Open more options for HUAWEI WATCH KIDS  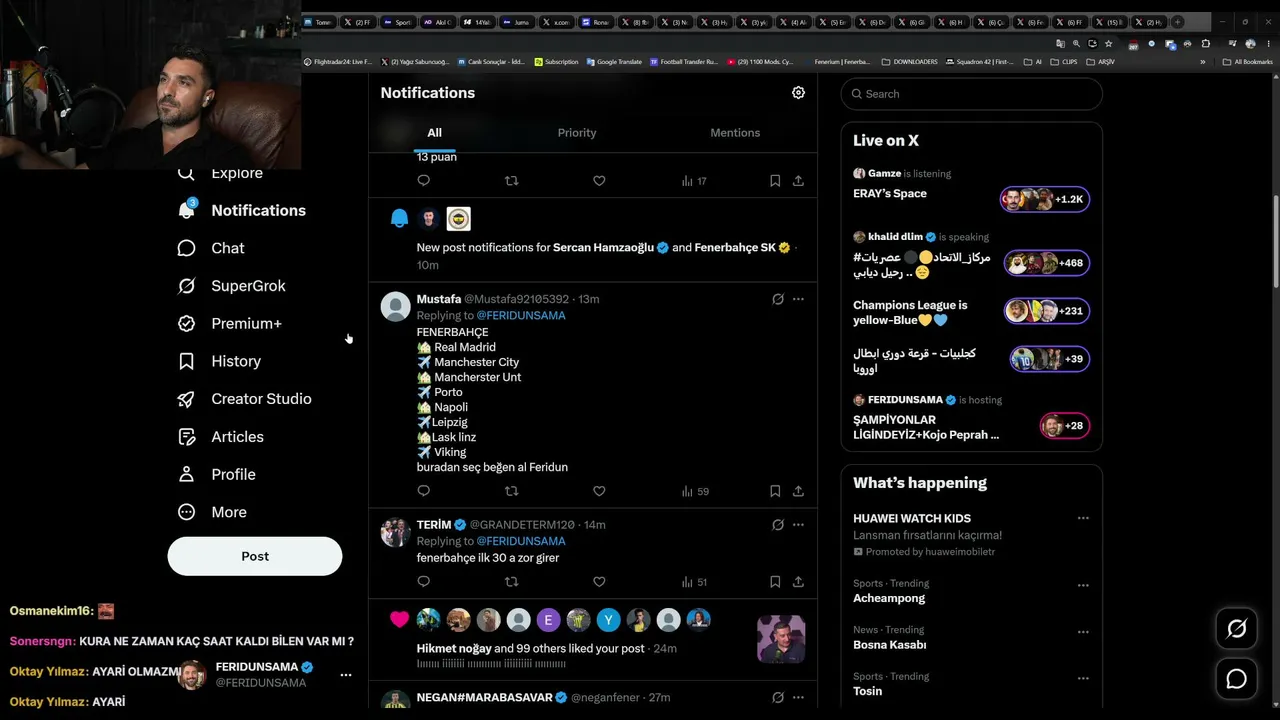(1083, 518)
